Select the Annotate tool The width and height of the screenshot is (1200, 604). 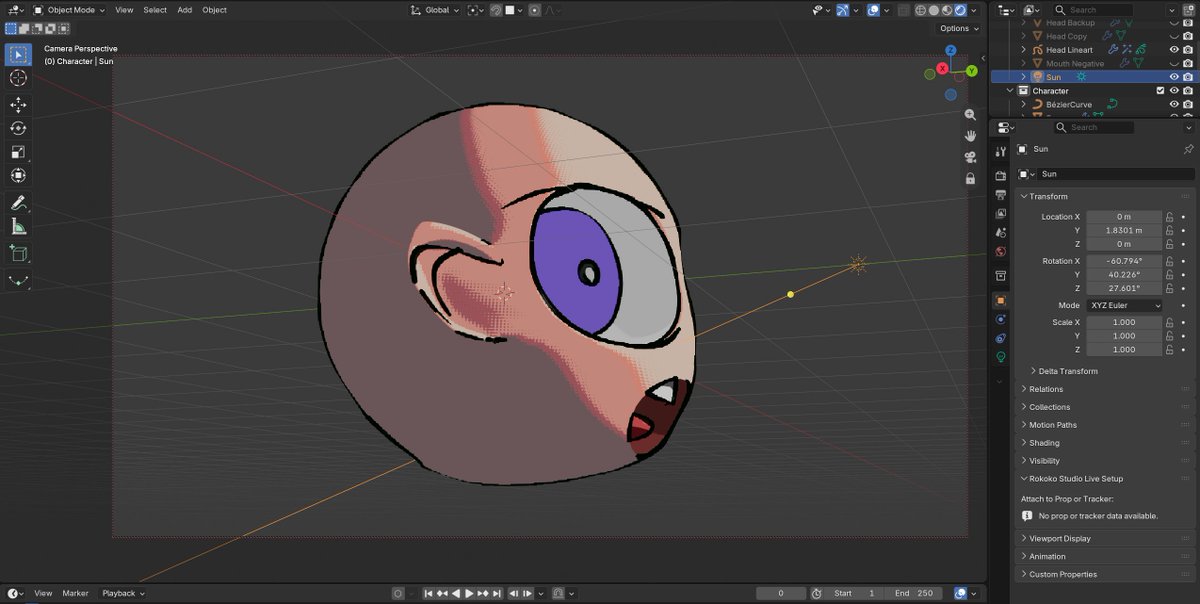click(18, 203)
